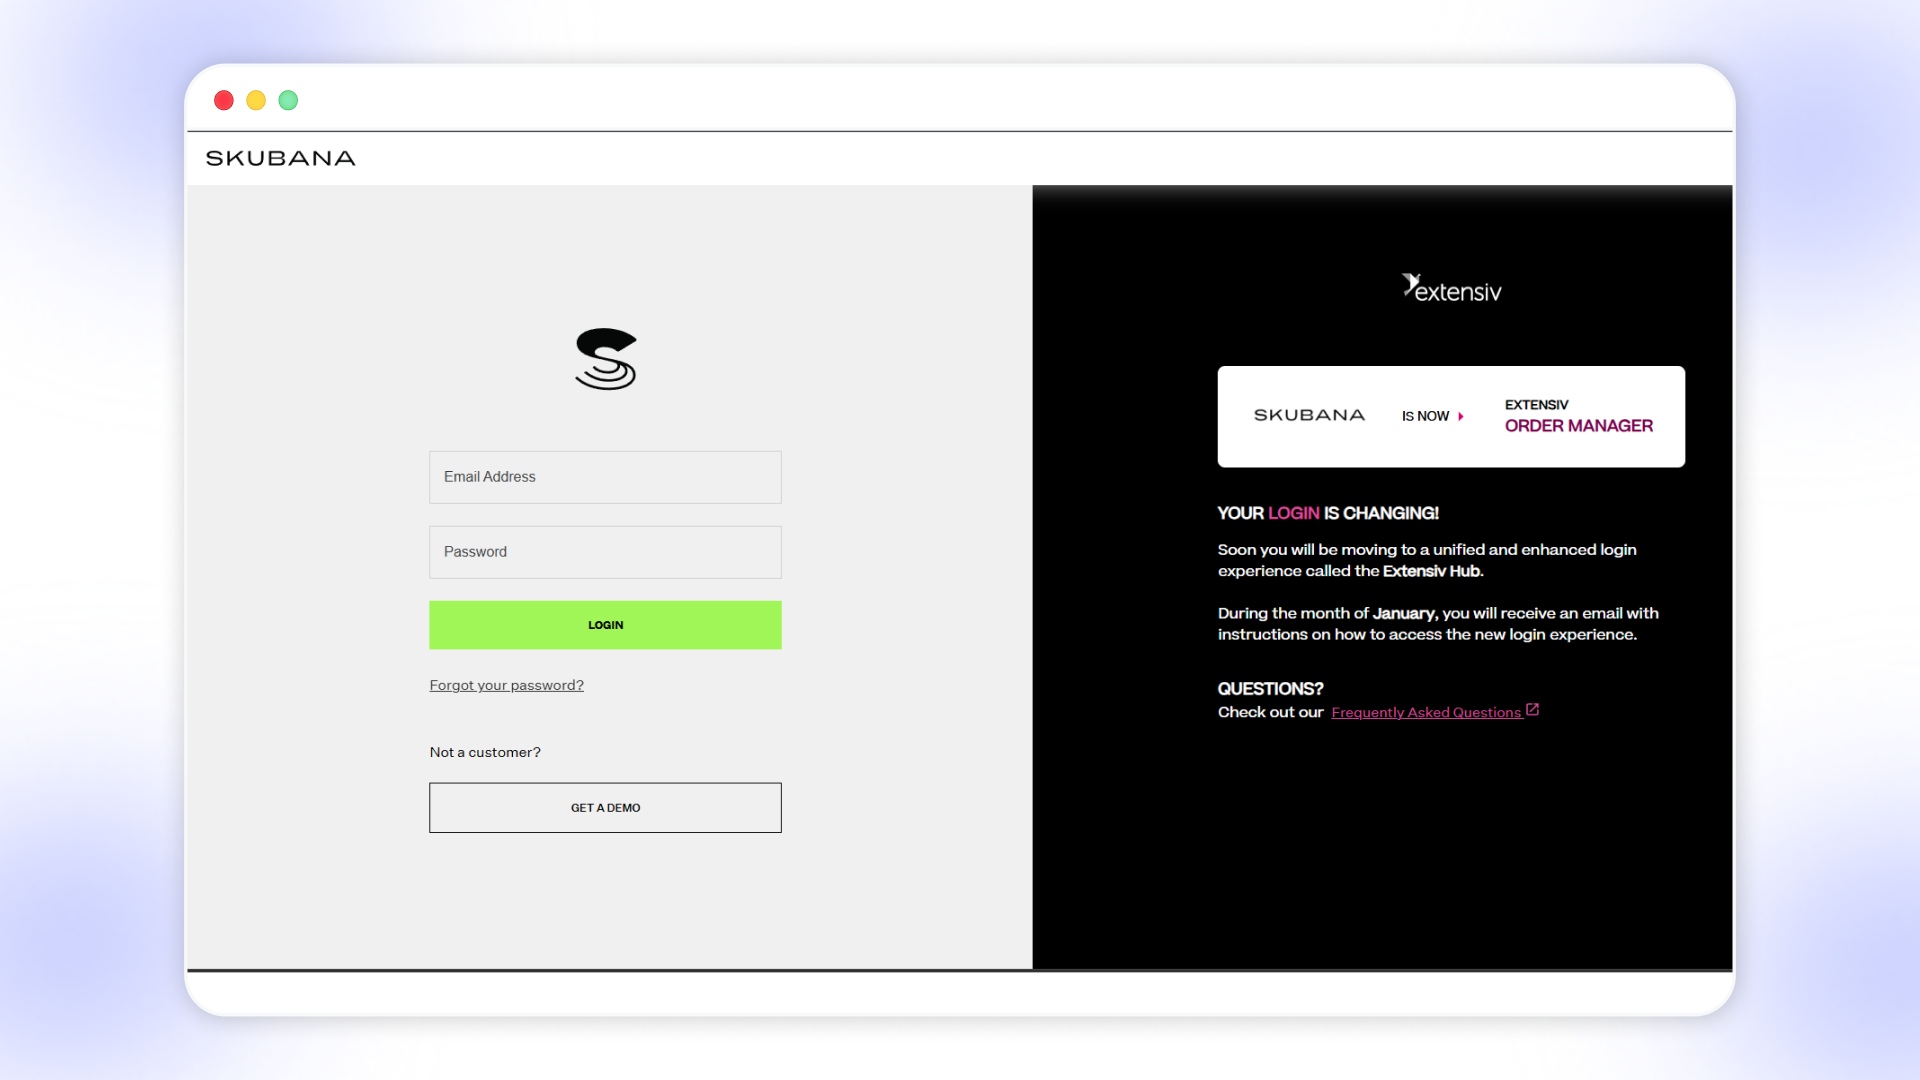Open the Frequently Asked Questions link
1920x1080 pixels.
1426,712
